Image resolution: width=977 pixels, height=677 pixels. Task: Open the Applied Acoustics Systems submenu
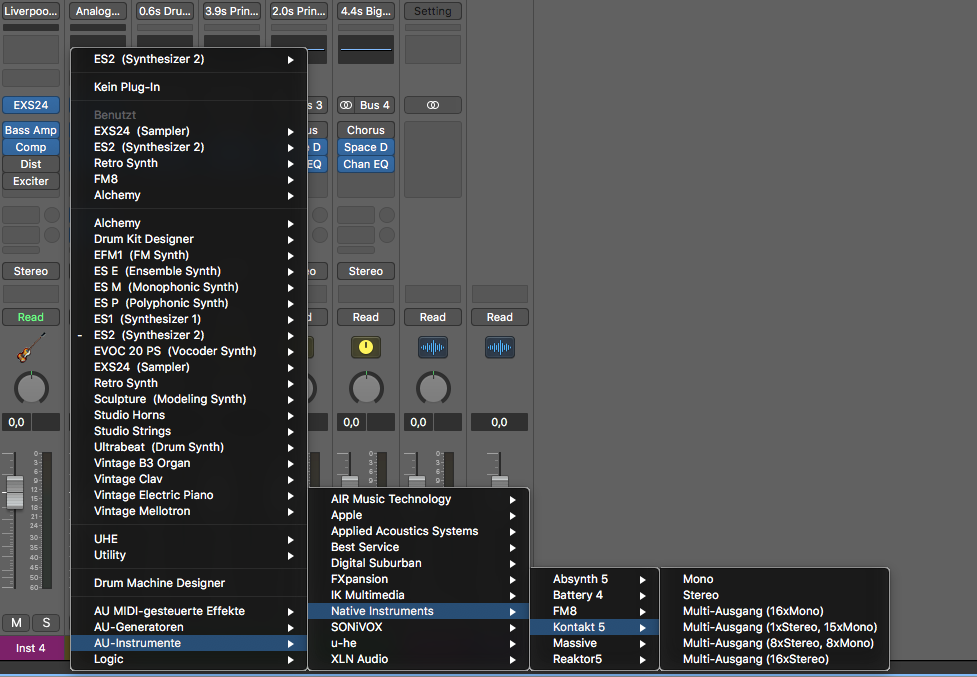click(x=419, y=531)
